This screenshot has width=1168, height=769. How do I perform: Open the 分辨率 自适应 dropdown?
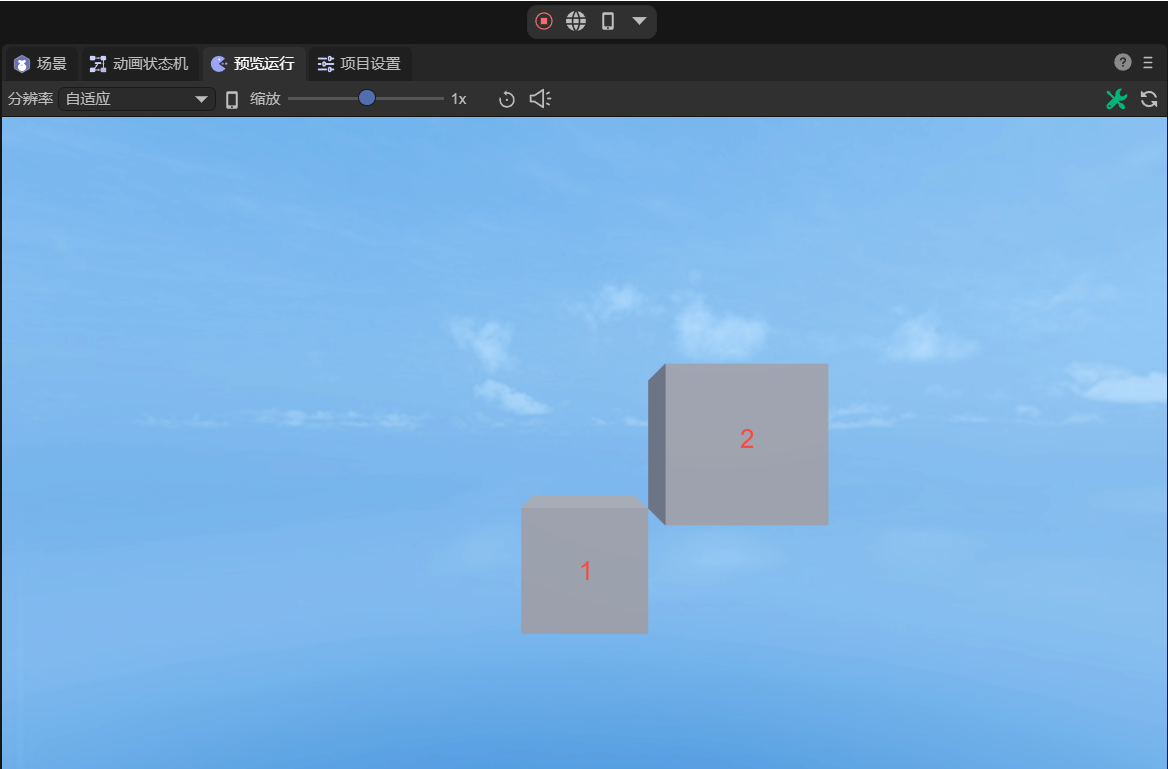pyautogui.click(x=137, y=99)
